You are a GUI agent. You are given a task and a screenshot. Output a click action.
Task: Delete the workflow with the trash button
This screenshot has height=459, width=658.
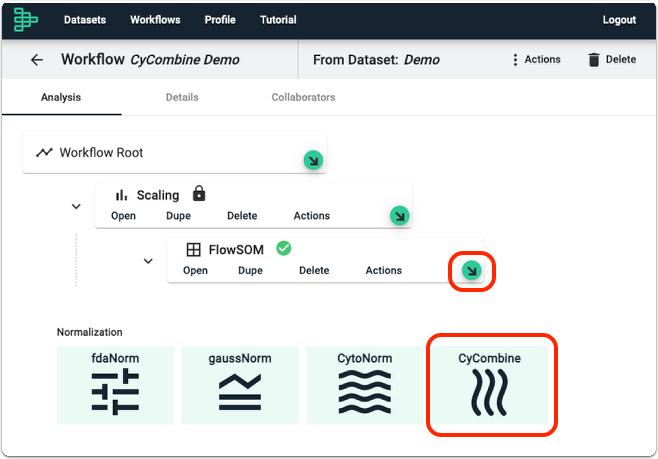coord(612,60)
